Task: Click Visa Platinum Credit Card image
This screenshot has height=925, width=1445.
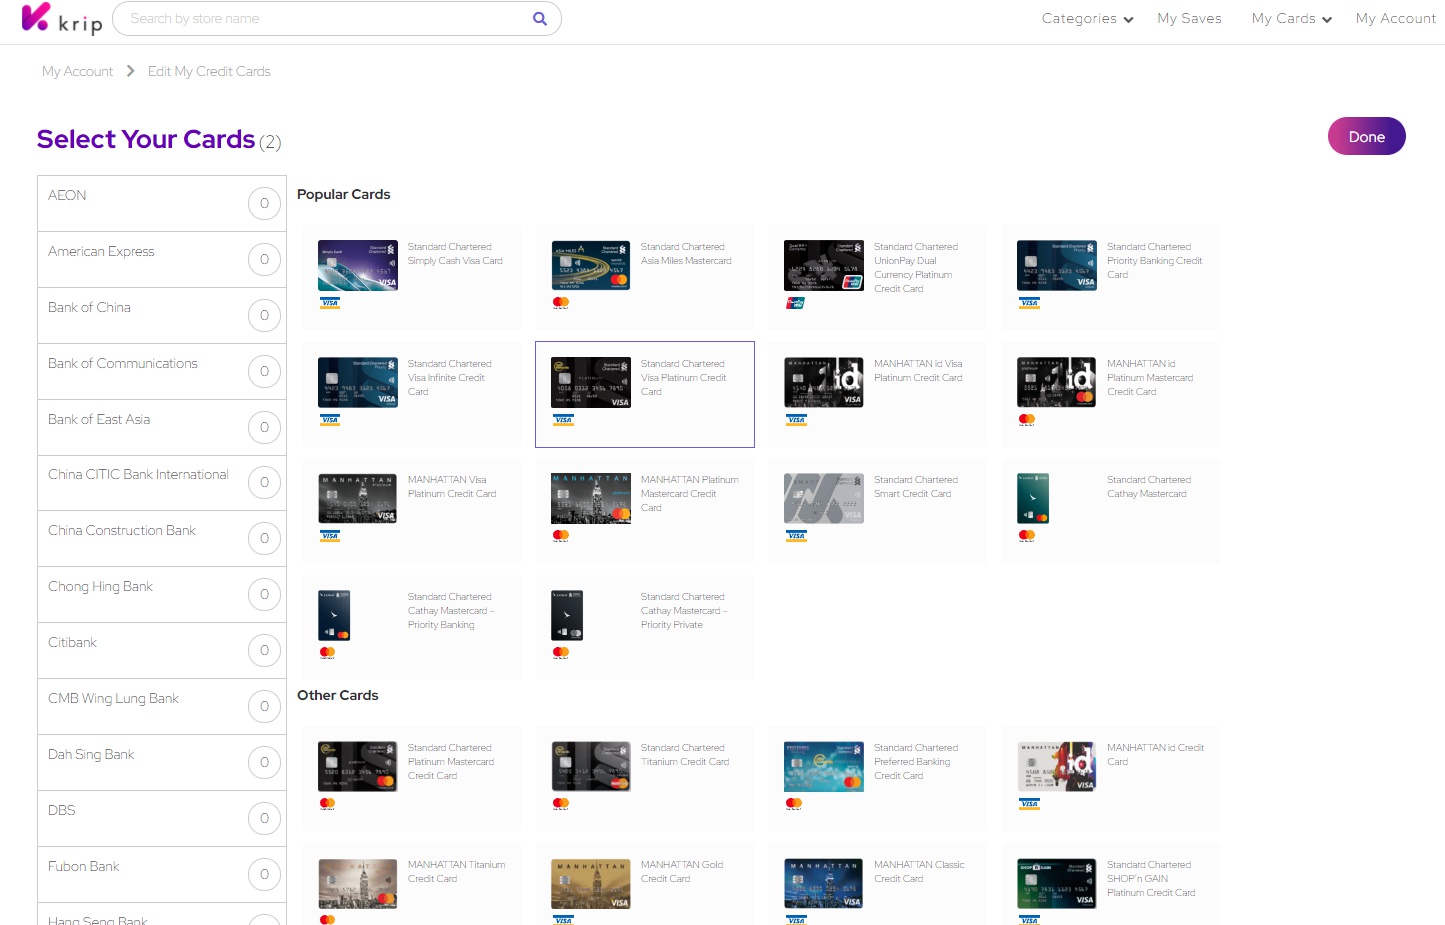Action: click(591, 382)
